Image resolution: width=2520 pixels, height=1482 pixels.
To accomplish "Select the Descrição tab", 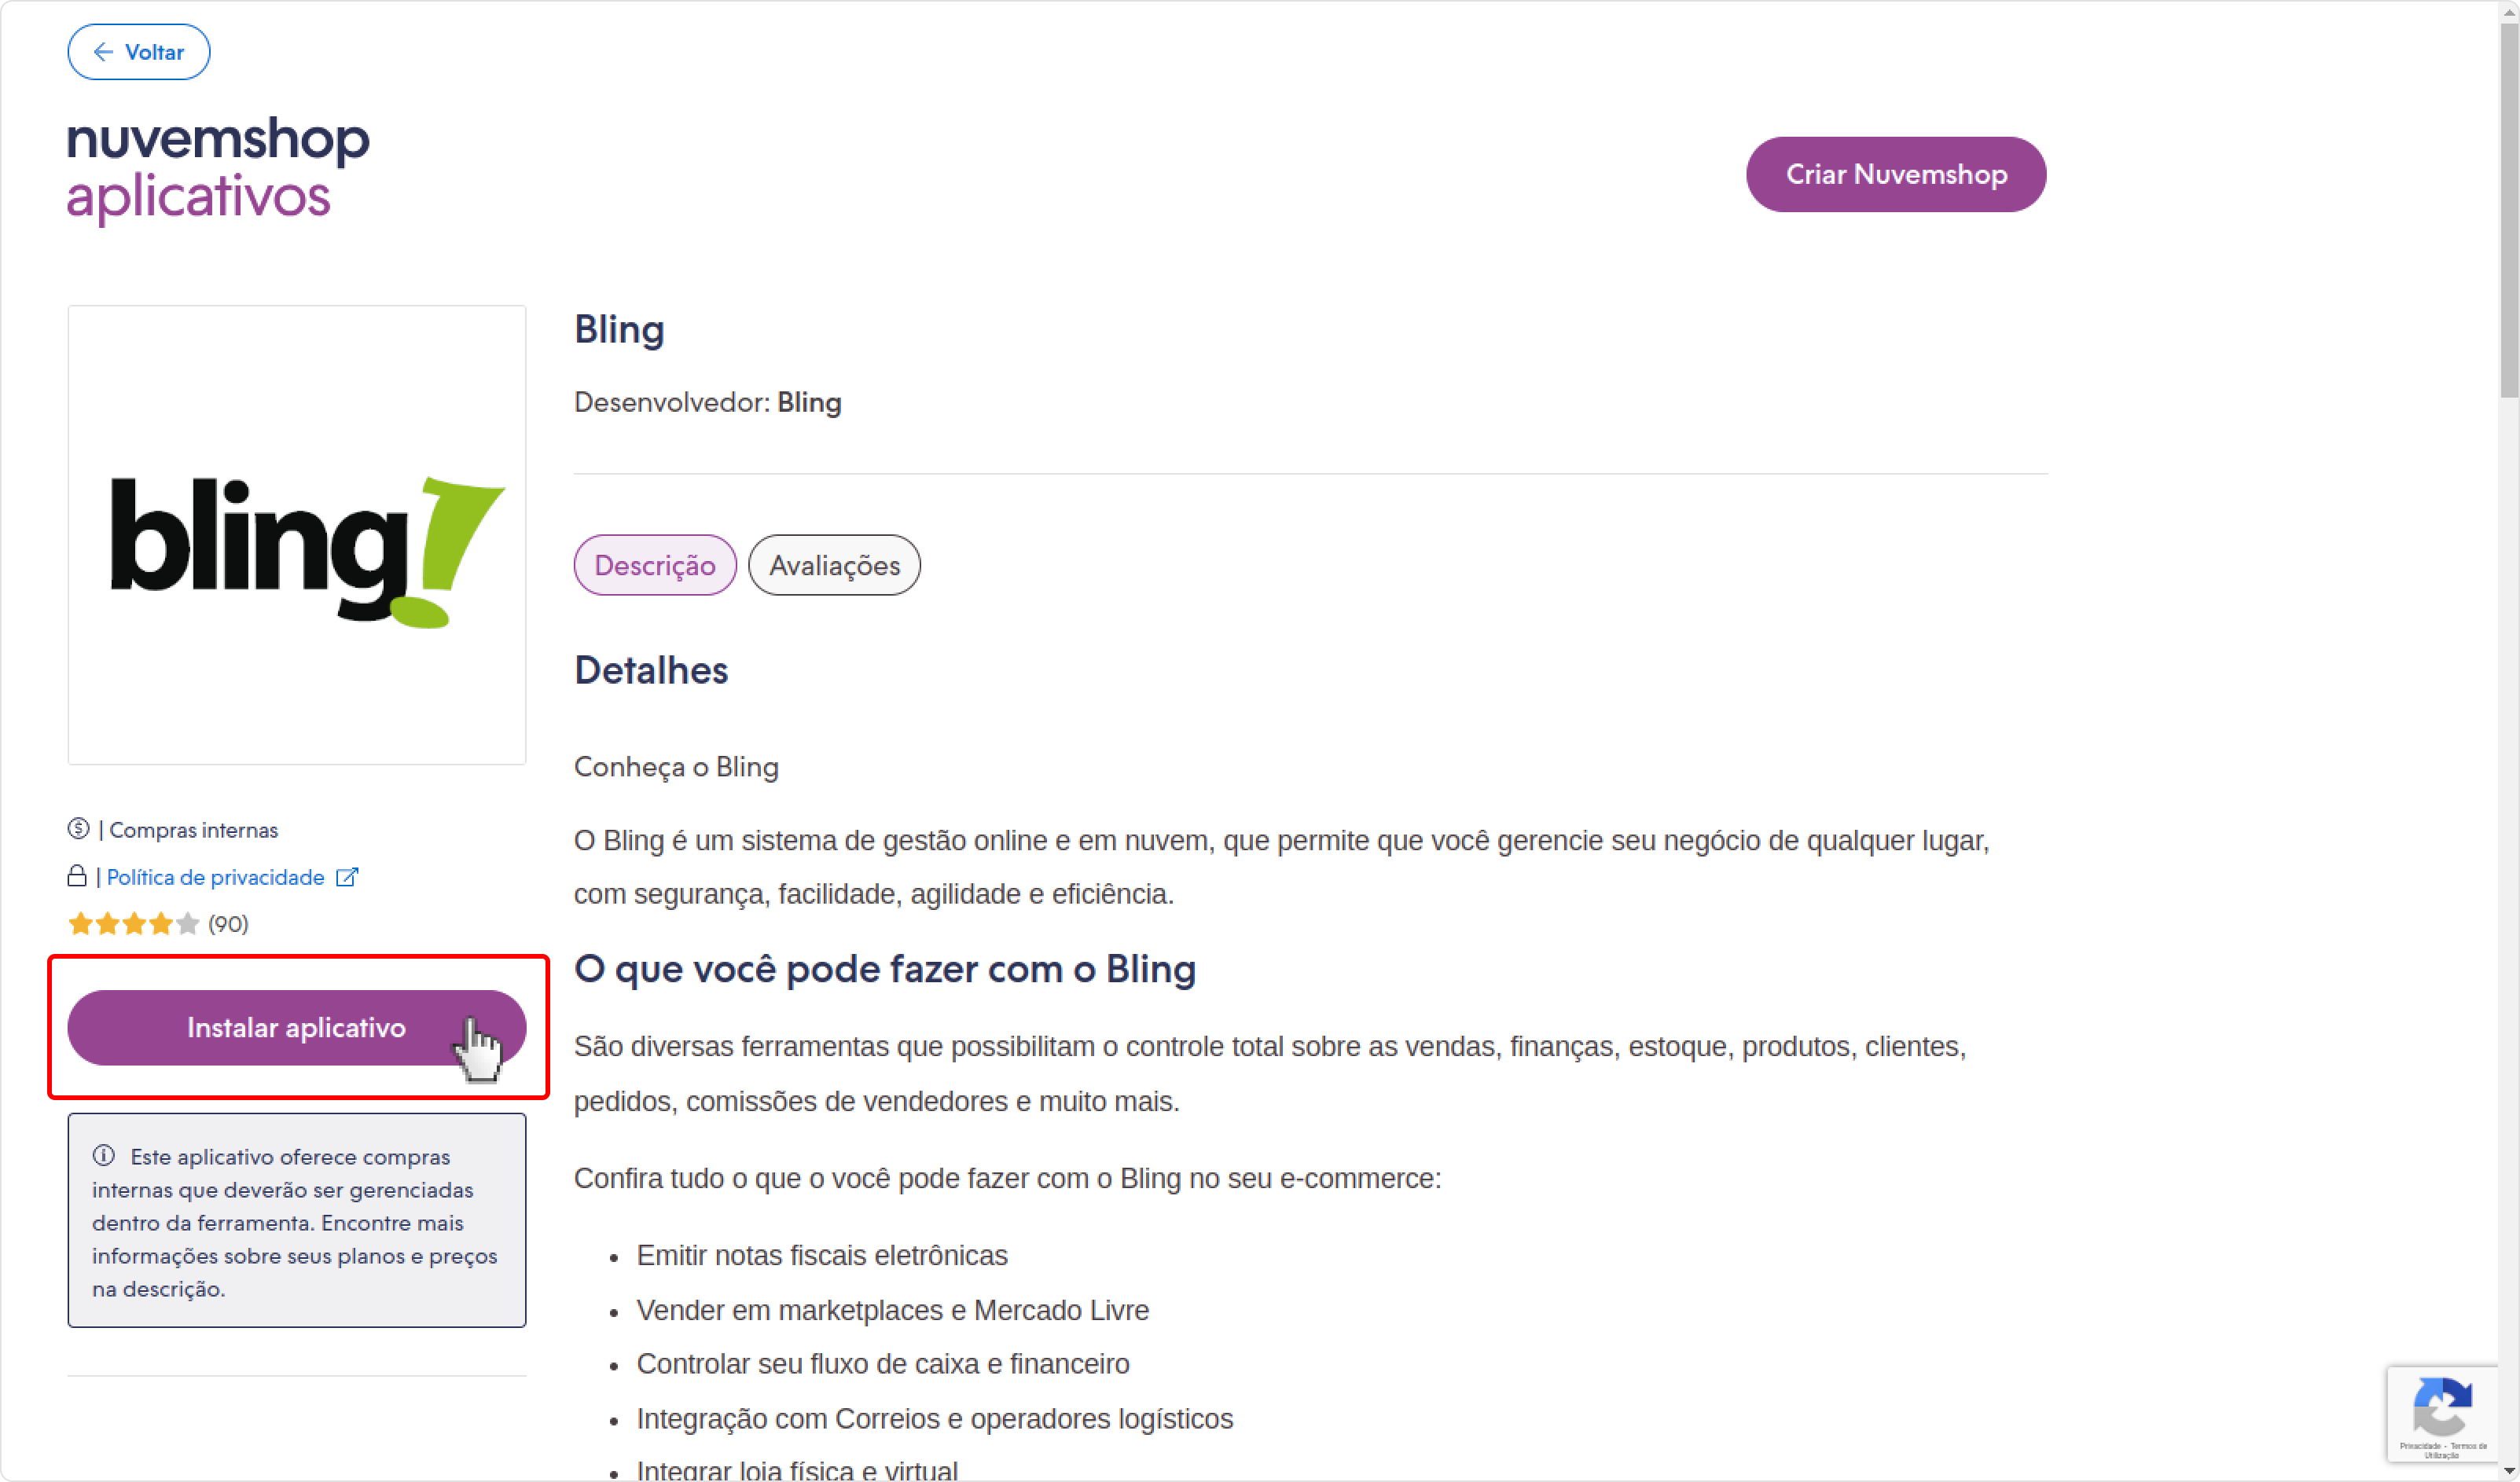I will coord(655,565).
